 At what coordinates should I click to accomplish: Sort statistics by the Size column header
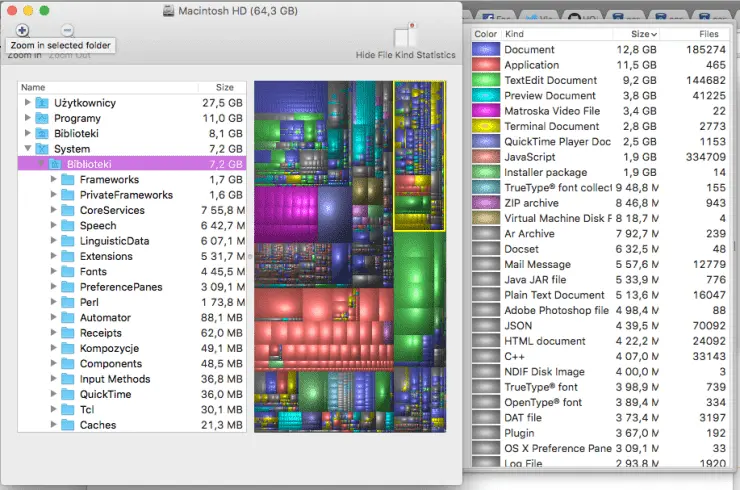click(638, 34)
